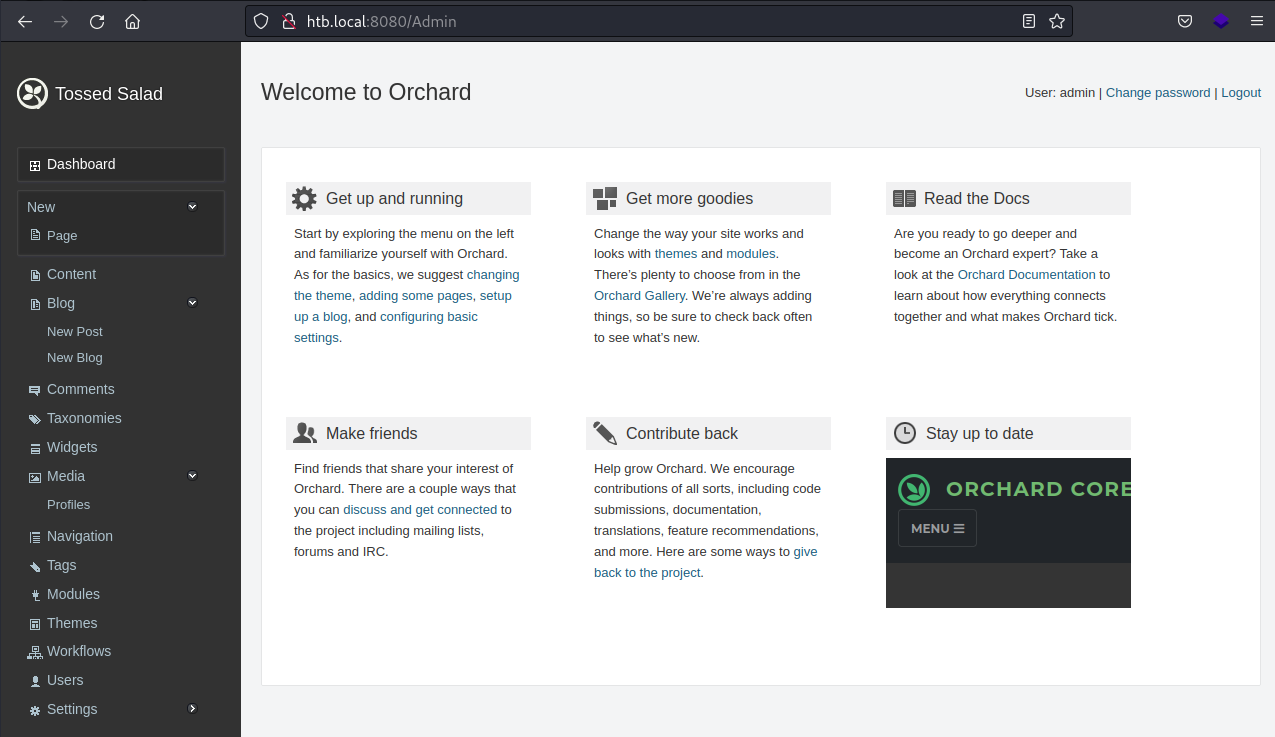Click the Orchard Core logo in preview
The height and width of the screenshot is (737, 1275).
tap(914, 489)
